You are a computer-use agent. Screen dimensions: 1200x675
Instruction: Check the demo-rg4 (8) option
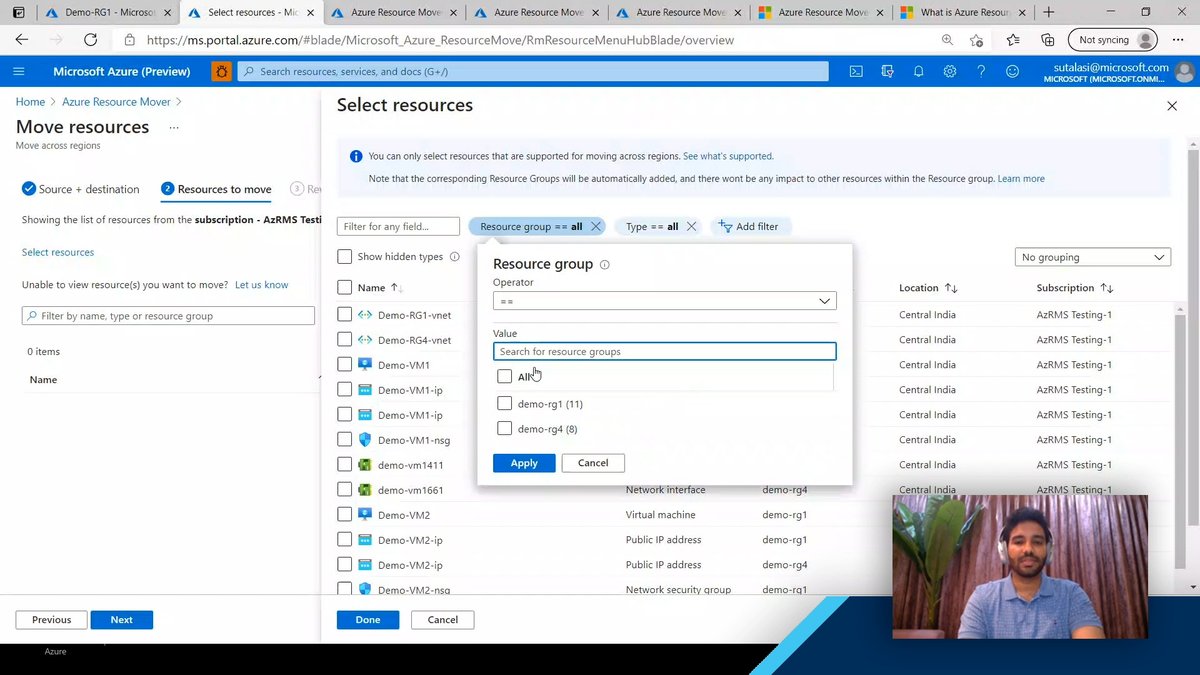tap(504, 429)
